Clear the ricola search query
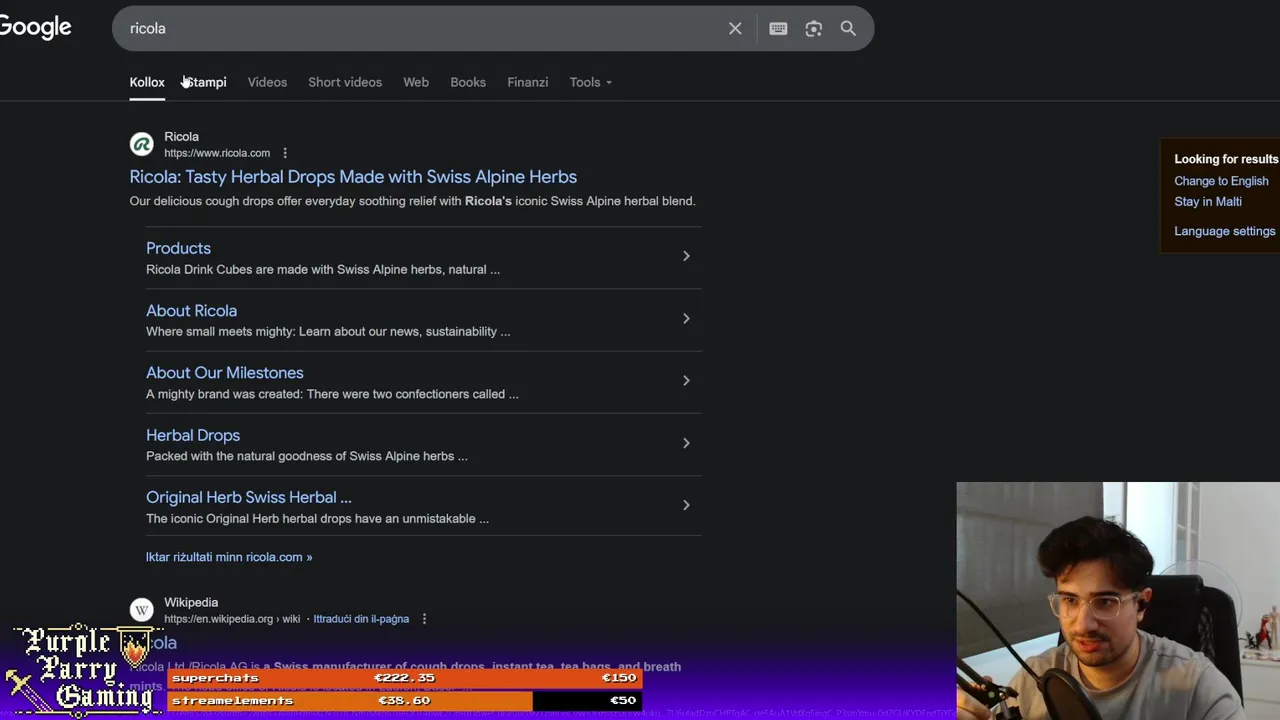Viewport: 1280px width, 720px height. 735,28
